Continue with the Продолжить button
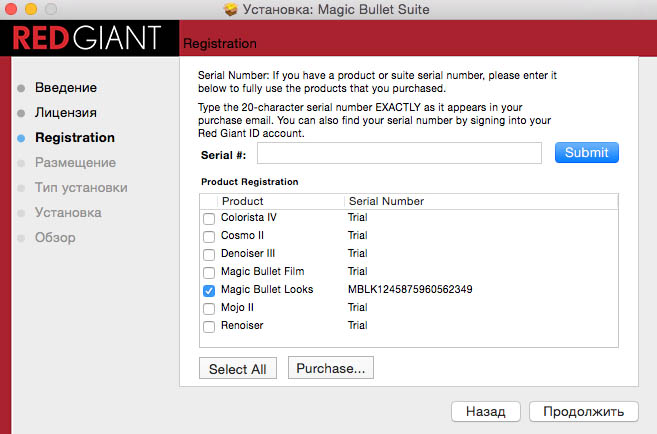The image size is (657, 434). [584, 411]
